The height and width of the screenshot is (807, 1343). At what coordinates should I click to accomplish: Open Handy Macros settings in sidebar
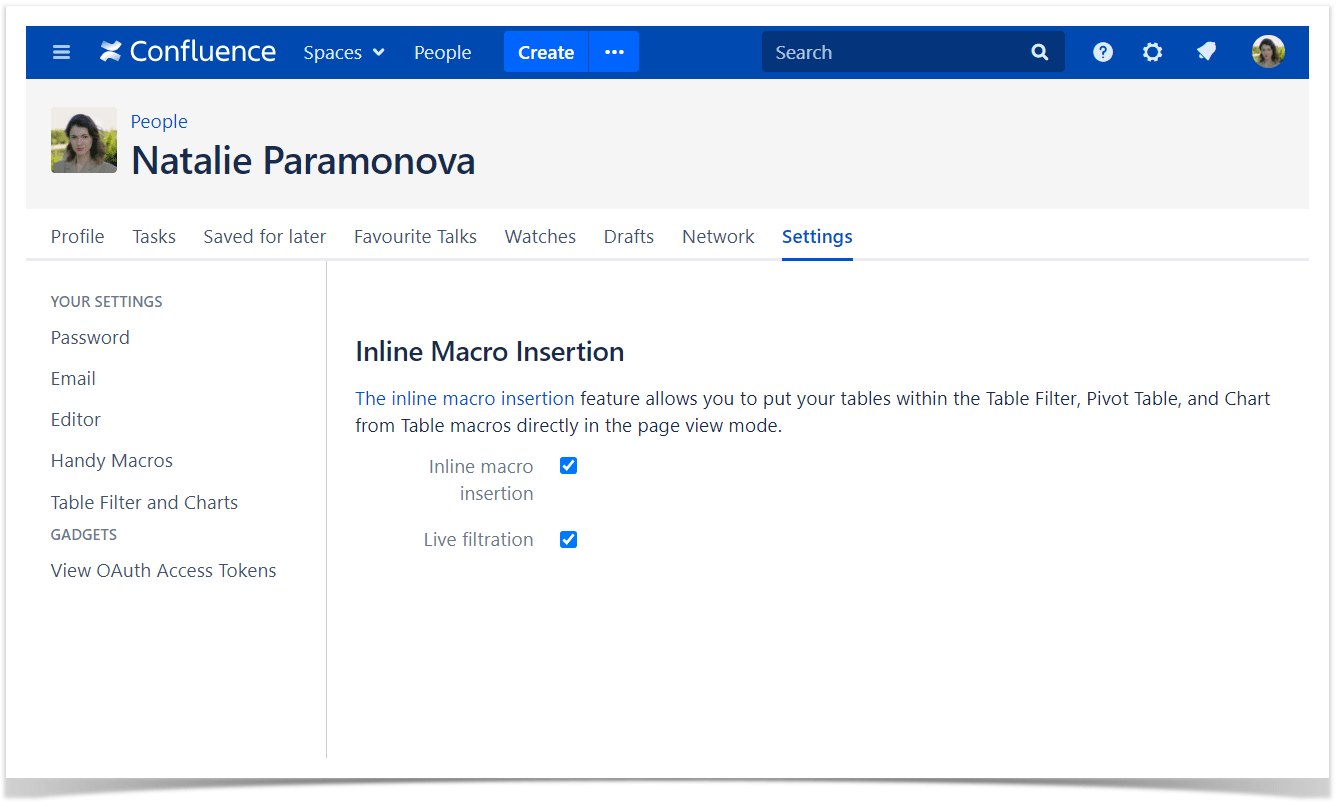click(112, 461)
